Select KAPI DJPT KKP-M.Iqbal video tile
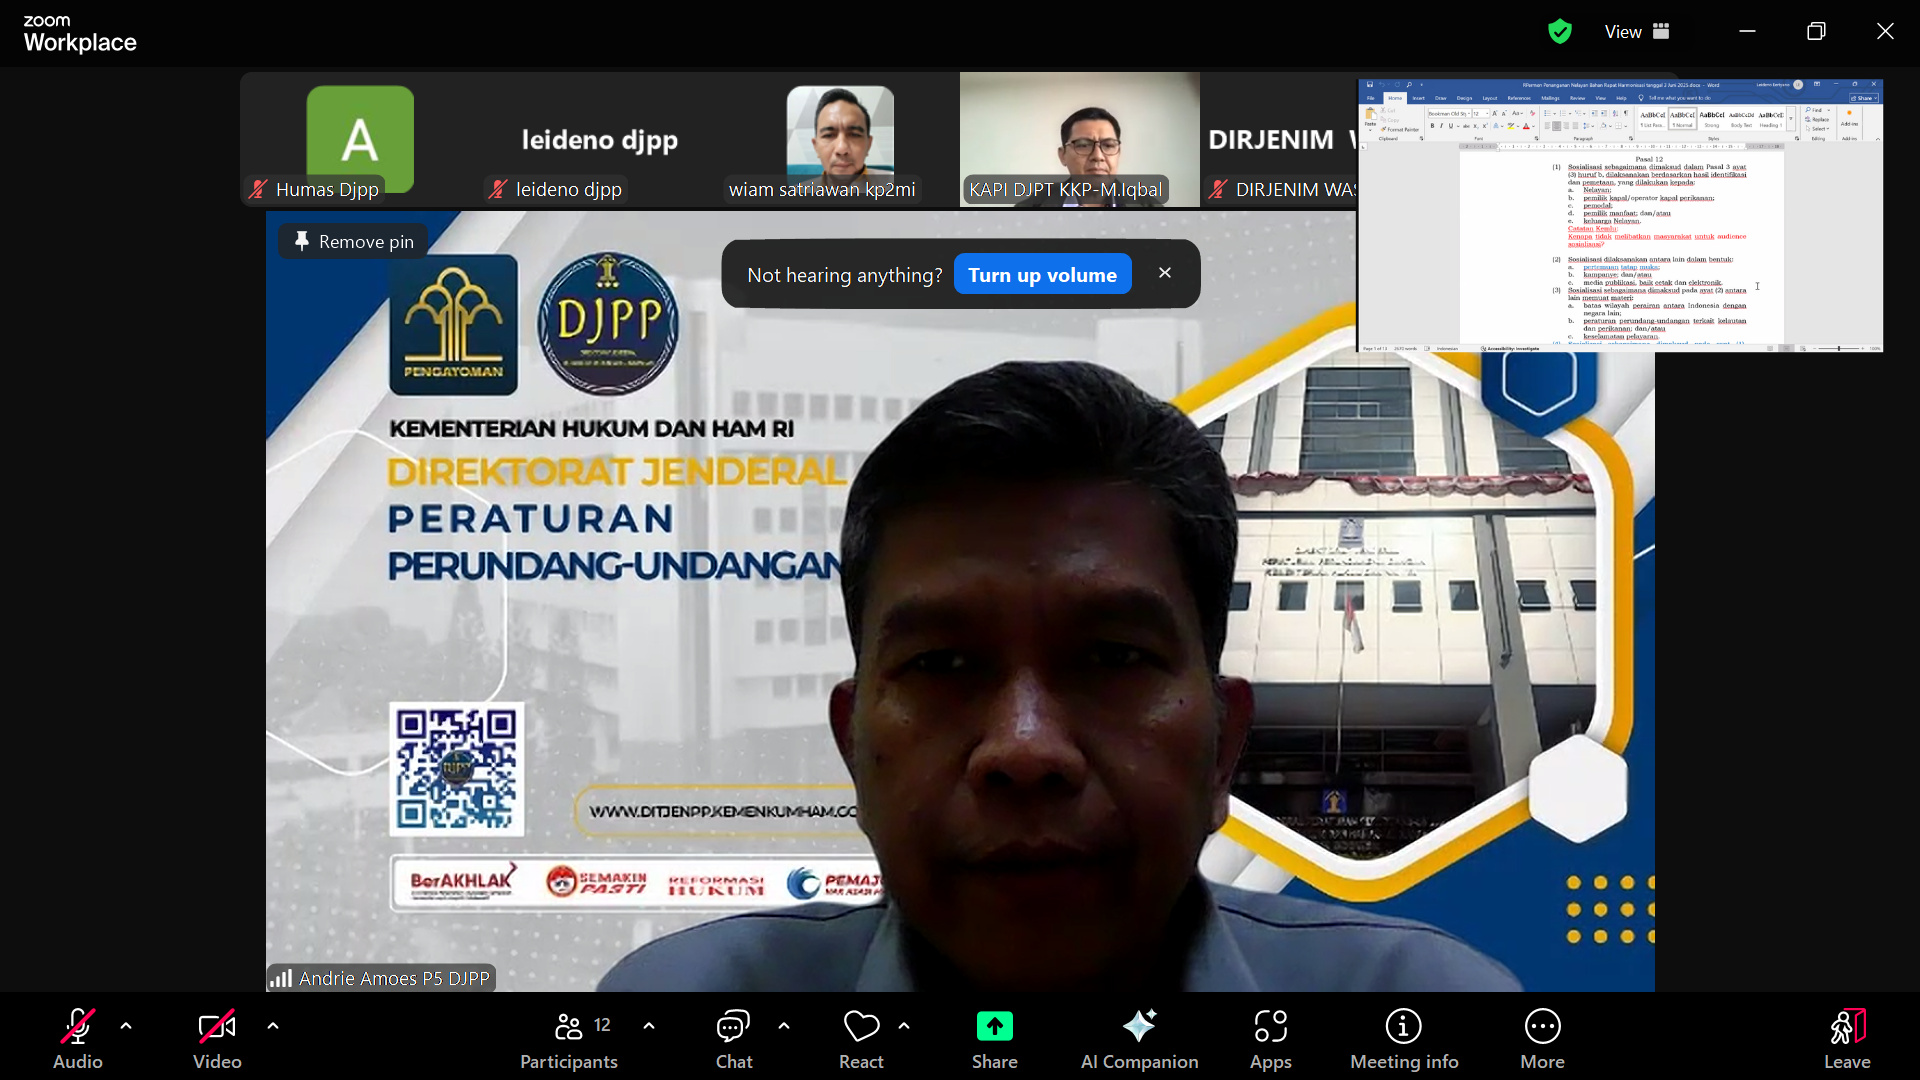 1080,139
